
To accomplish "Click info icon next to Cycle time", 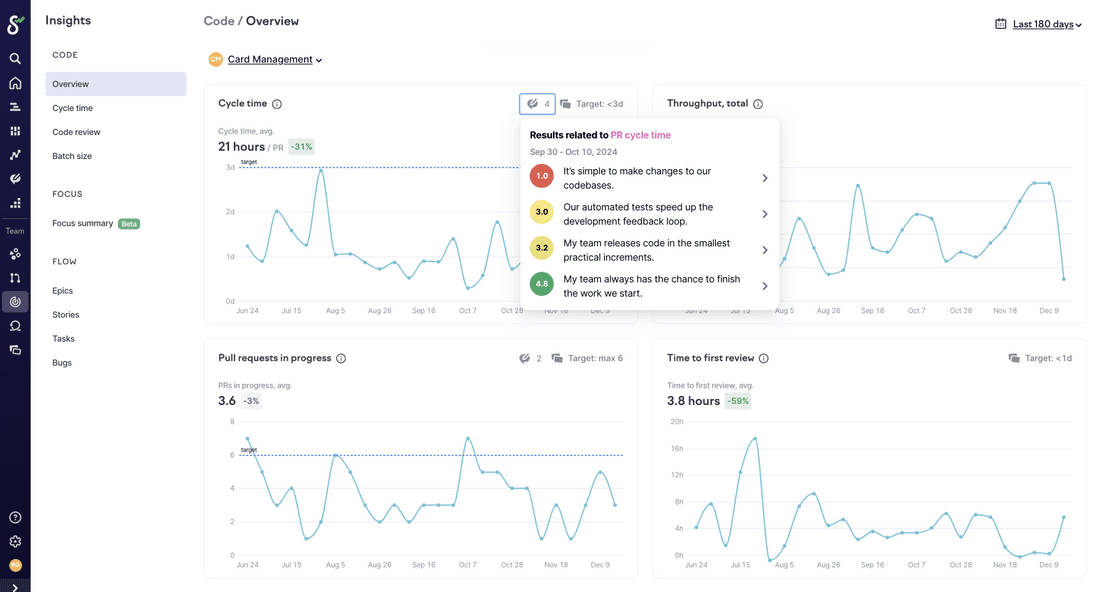I will (x=277, y=104).
